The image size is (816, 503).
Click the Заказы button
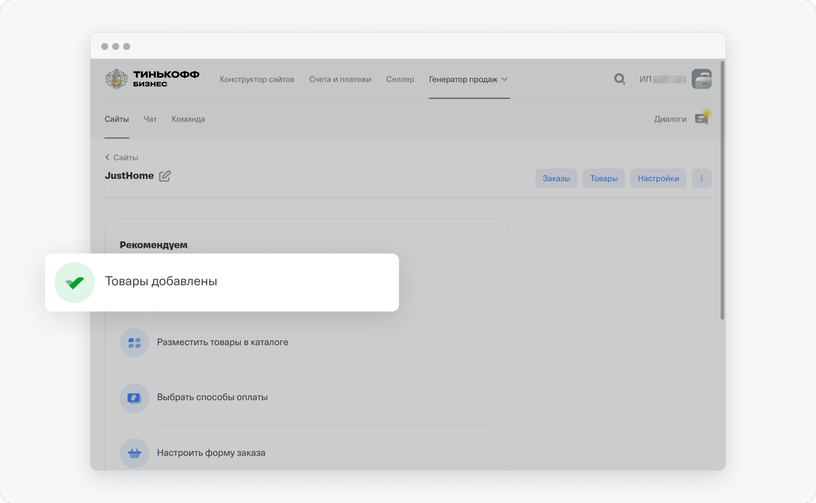tap(556, 178)
